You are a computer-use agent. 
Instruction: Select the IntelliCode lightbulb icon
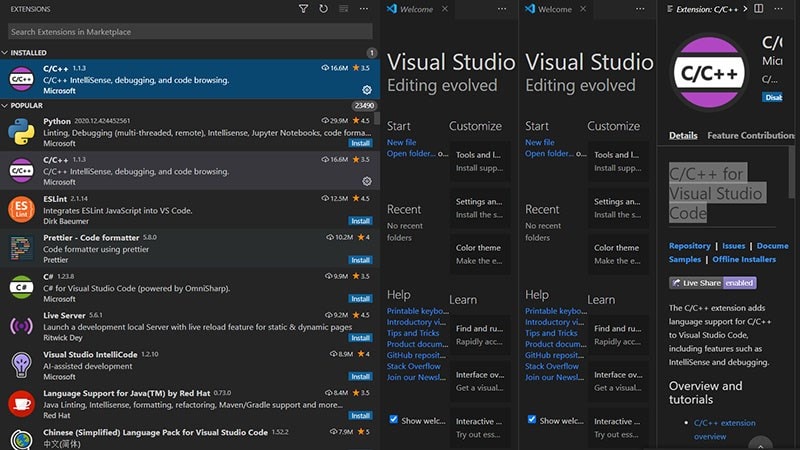point(21,365)
